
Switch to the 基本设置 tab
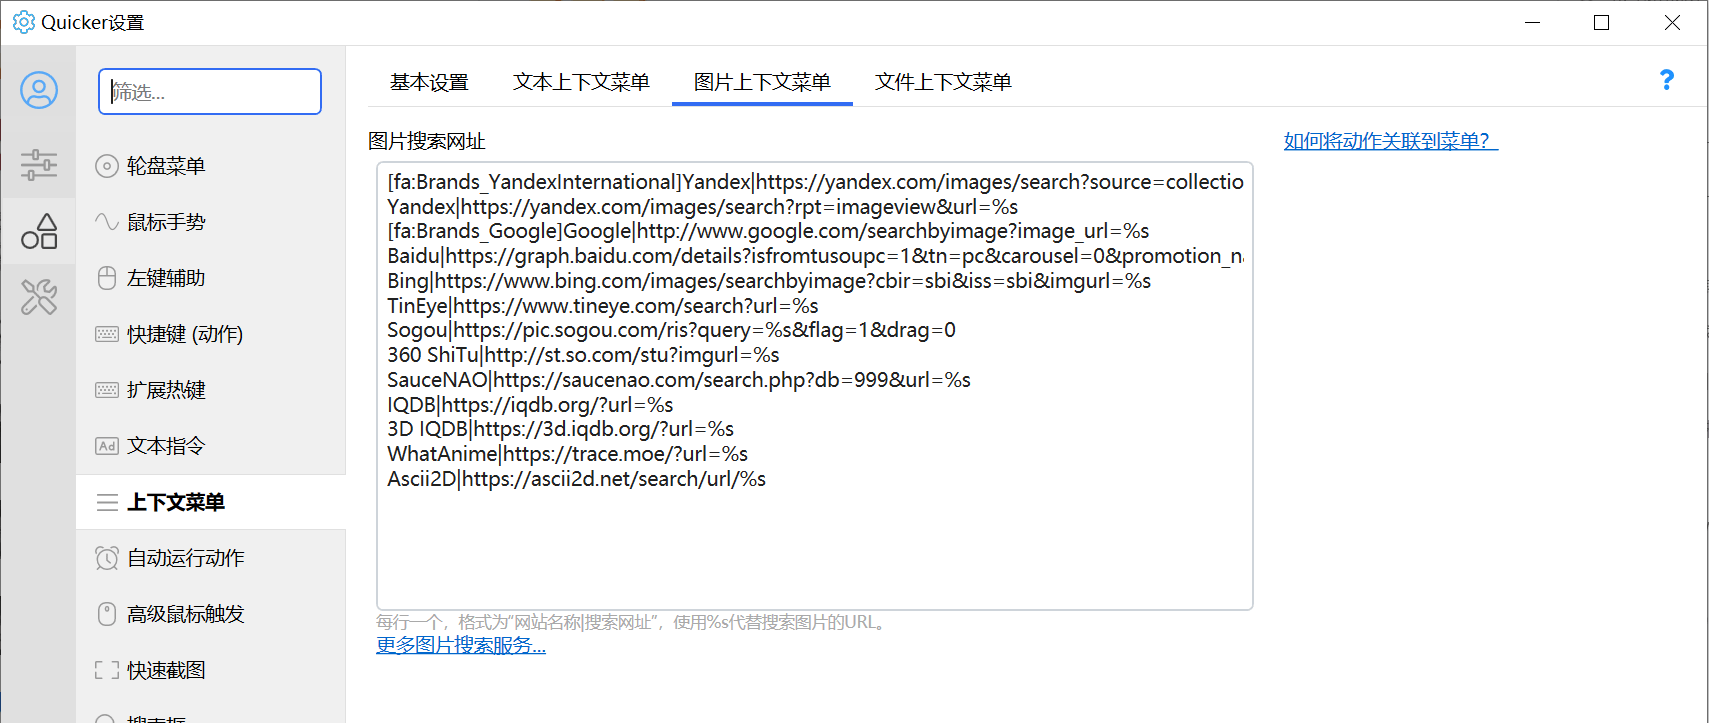pos(429,82)
